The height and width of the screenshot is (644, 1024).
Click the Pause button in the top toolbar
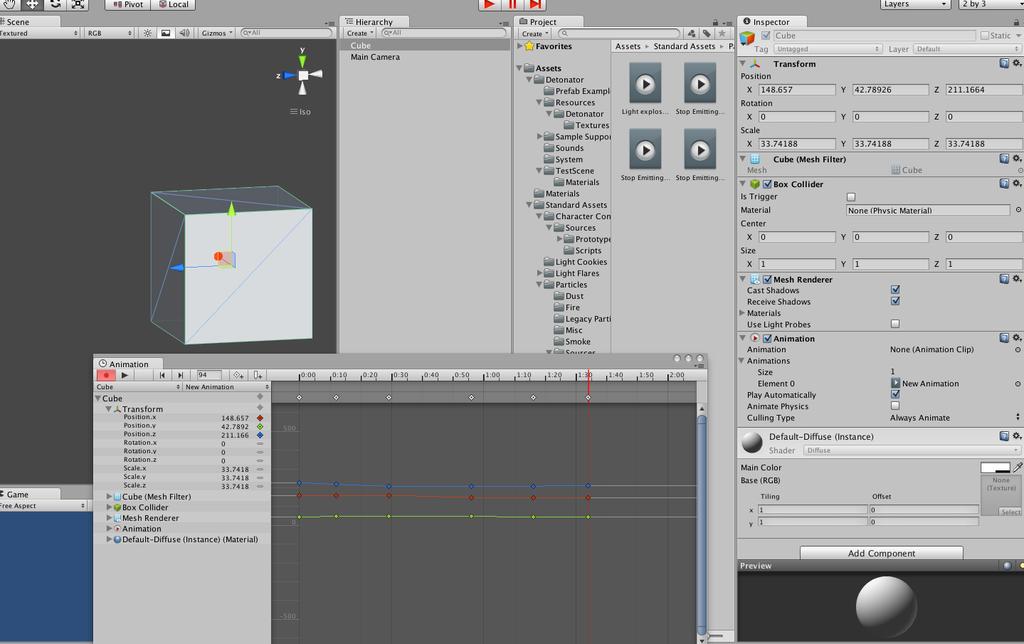coord(512,4)
